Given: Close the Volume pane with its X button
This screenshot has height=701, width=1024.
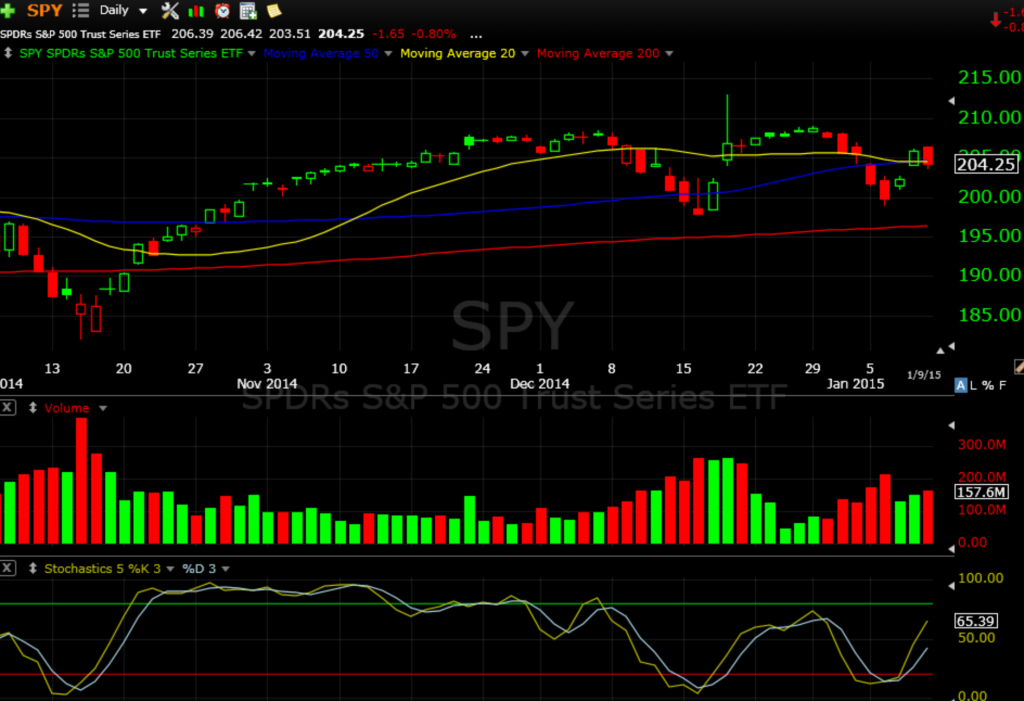Looking at the screenshot, I should [7, 408].
